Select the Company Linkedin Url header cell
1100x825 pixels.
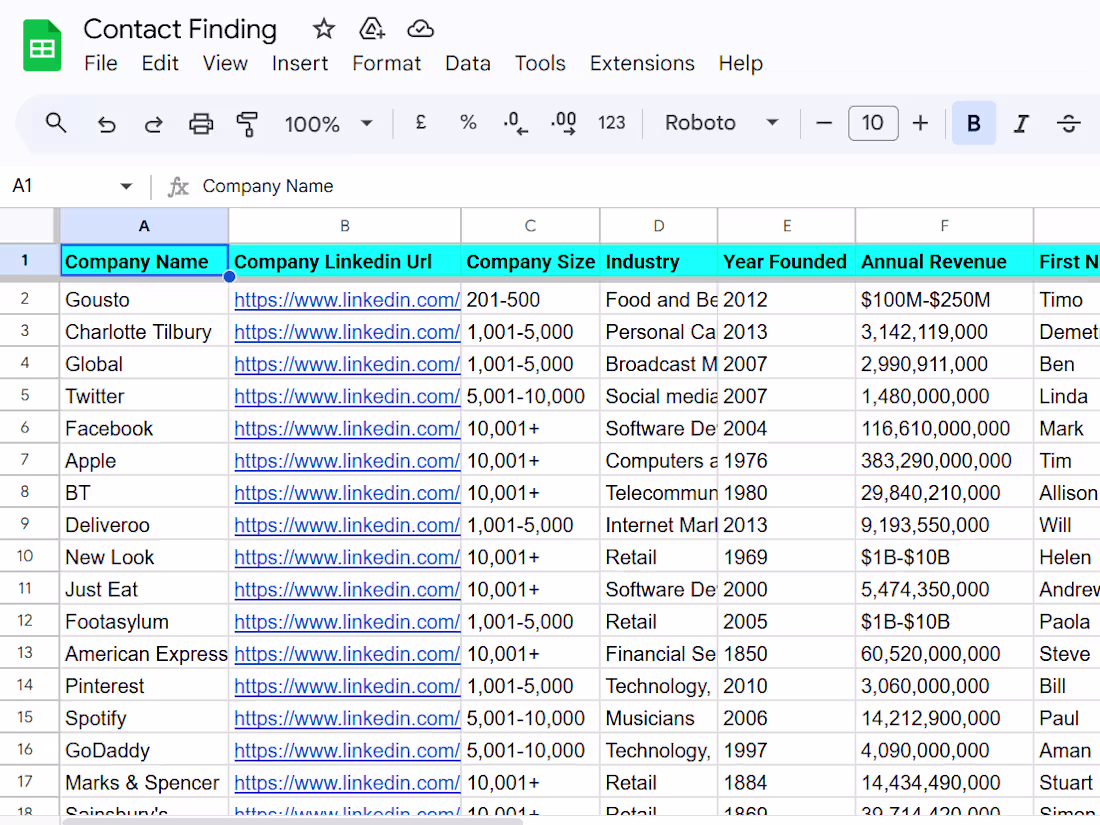[x=344, y=262]
